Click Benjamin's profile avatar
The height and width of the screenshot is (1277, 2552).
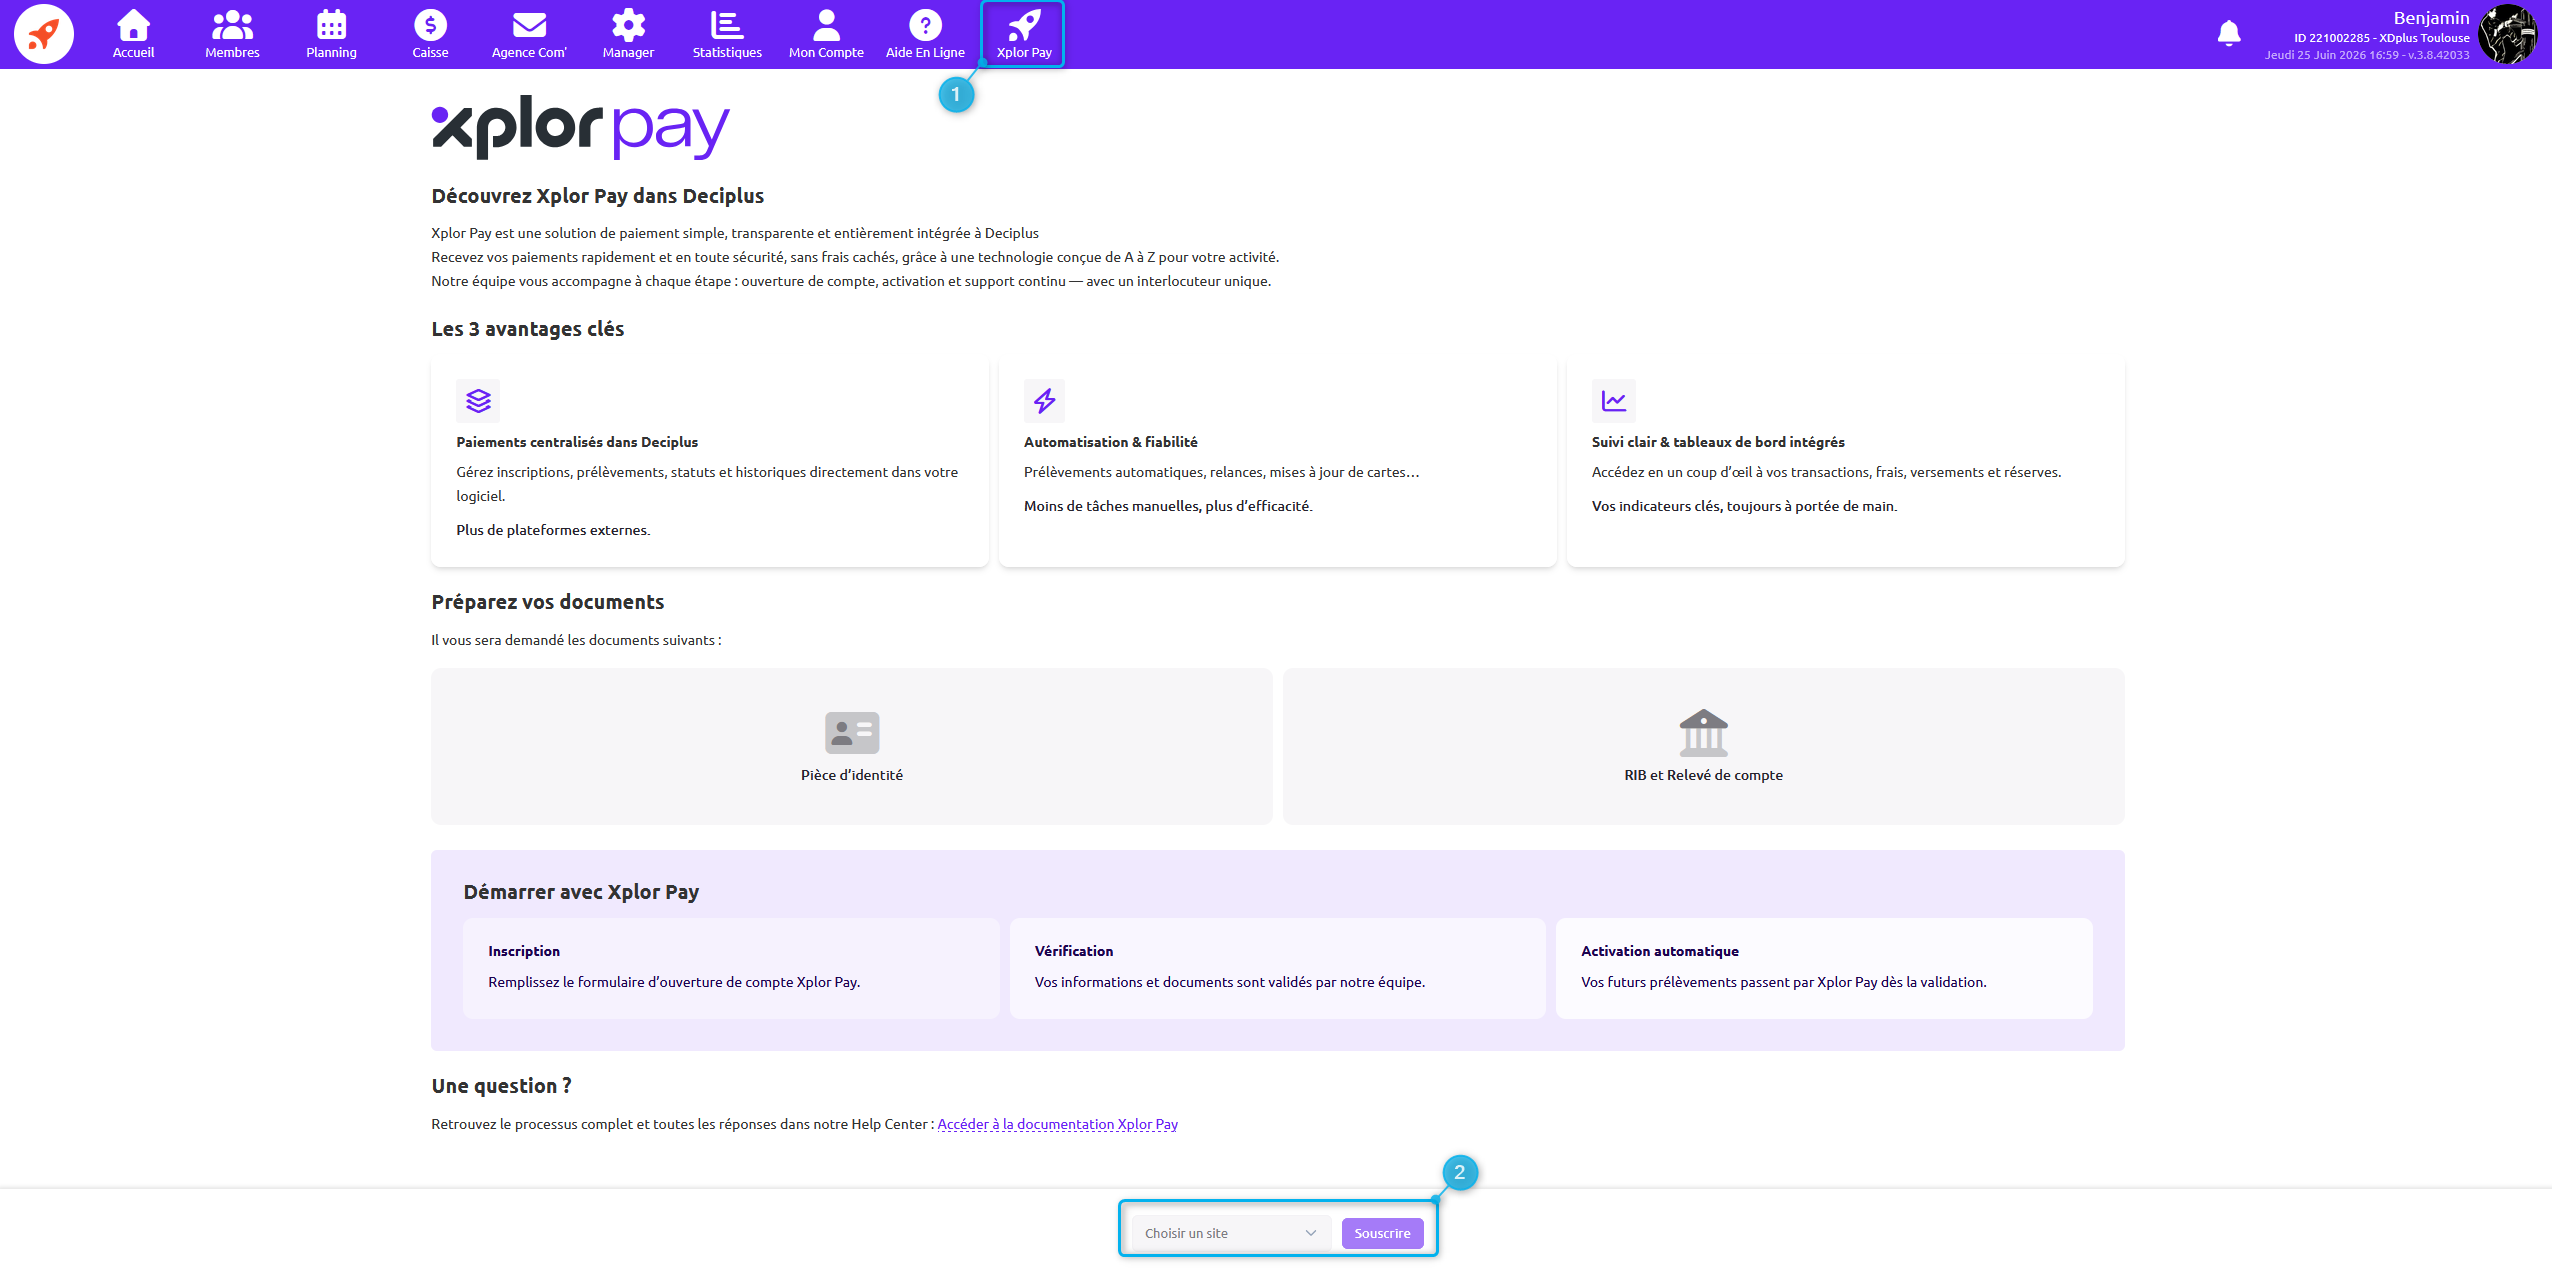click(2508, 34)
